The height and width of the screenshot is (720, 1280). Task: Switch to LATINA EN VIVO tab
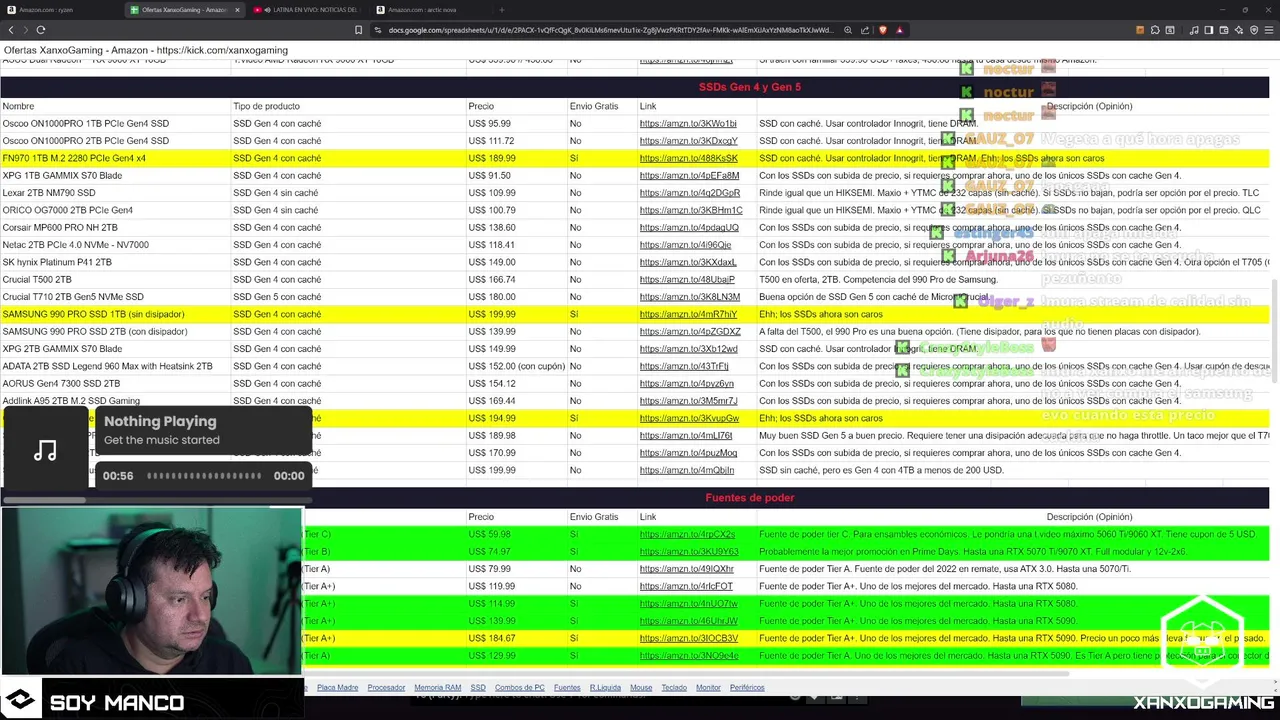tap(306, 10)
